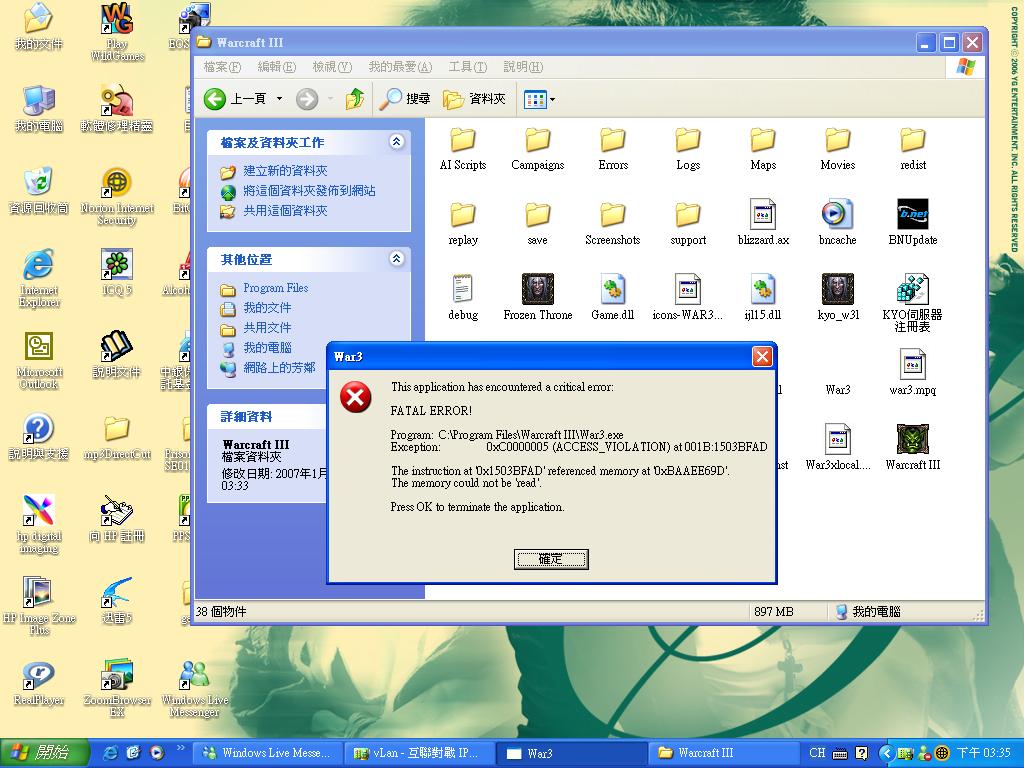The image size is (1024, 768).
Task: Open the 編輯(E) Edit menu
Action: pyautogui.click(x=277, y=67)
